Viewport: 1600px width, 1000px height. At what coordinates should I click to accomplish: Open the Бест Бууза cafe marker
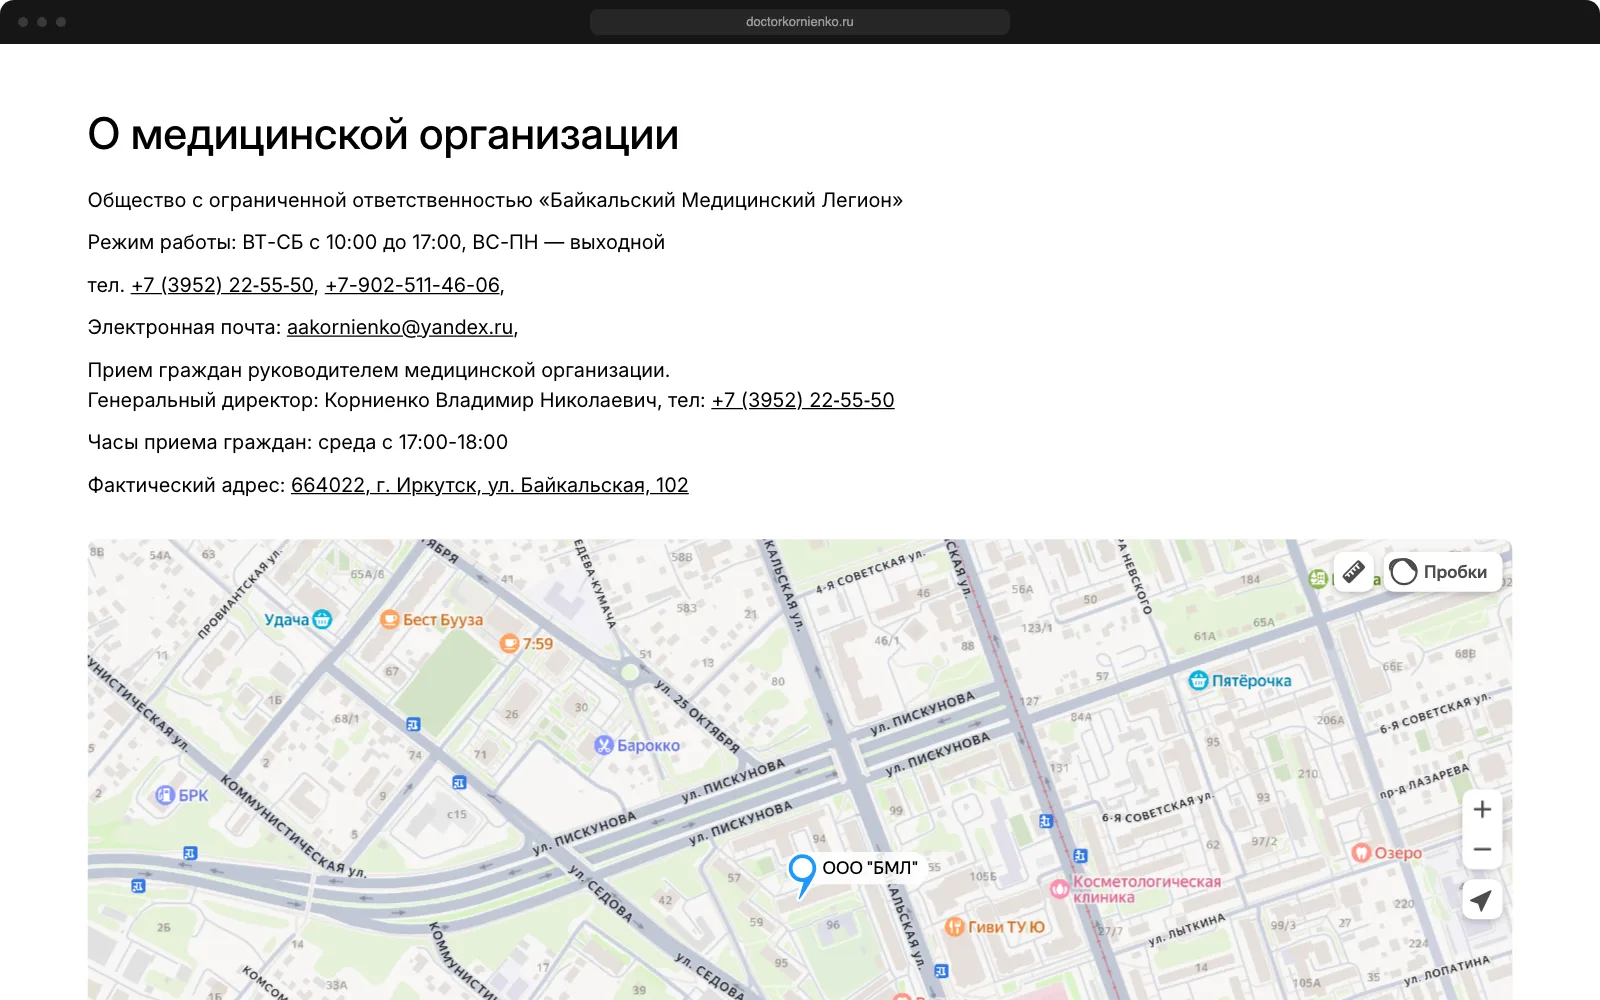tap(431, 620)
